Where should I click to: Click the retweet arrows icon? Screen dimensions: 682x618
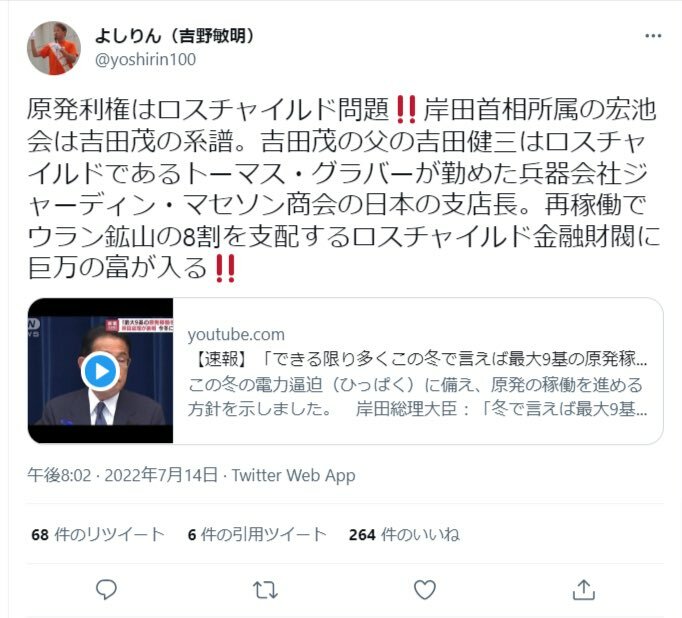pyautogui.click(x=265, y=590)
